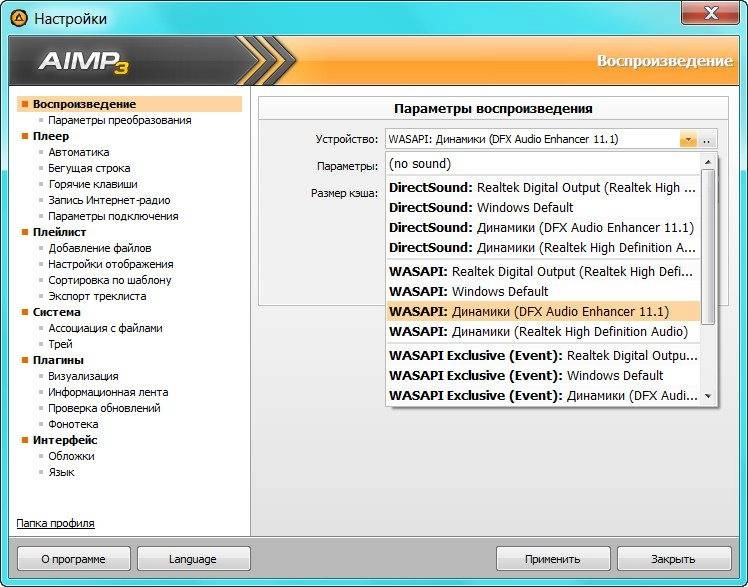Open Настройки отображения settings
Screen dimensions: 748x587
pos(111,264)
